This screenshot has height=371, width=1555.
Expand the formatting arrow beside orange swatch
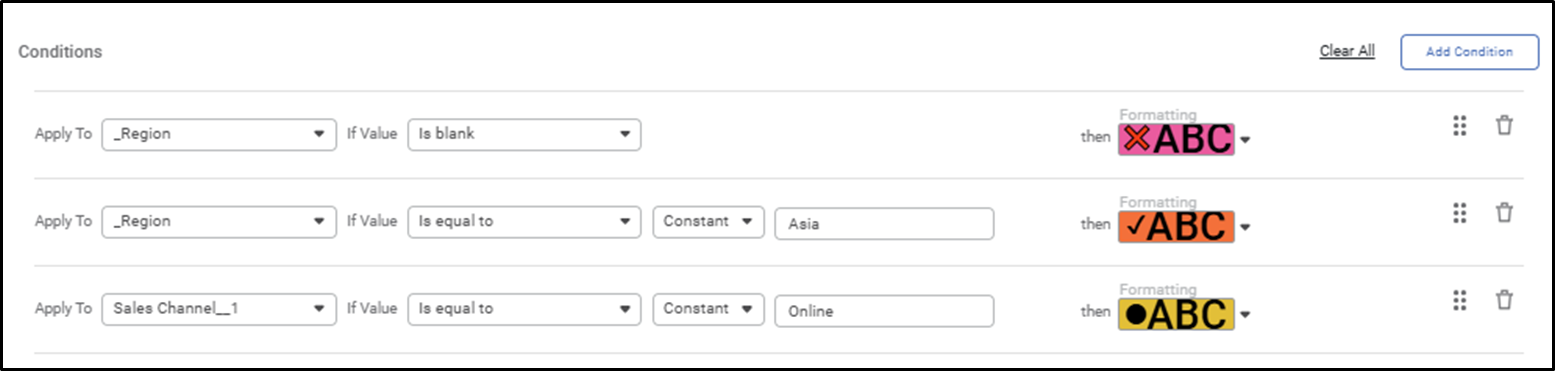(x=1245, y=228)
